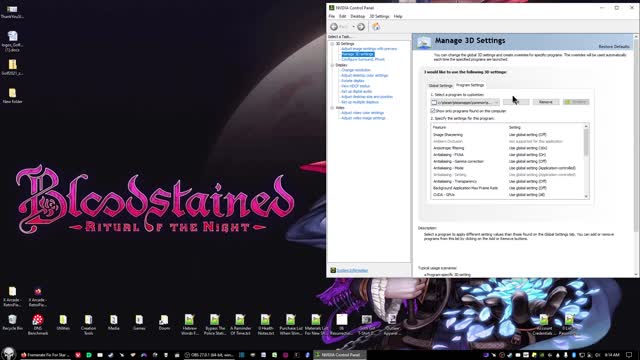Switch to the Program Settings tab

tap(470, 85)
